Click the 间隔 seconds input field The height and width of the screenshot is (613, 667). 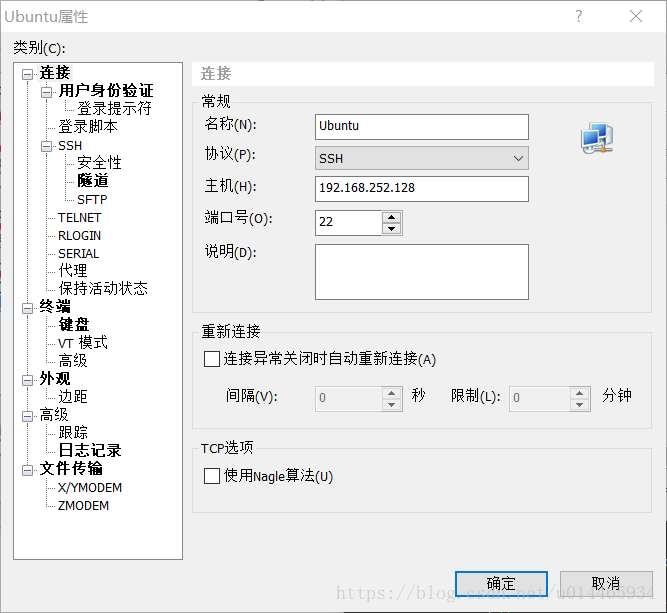tap(348, 399)
